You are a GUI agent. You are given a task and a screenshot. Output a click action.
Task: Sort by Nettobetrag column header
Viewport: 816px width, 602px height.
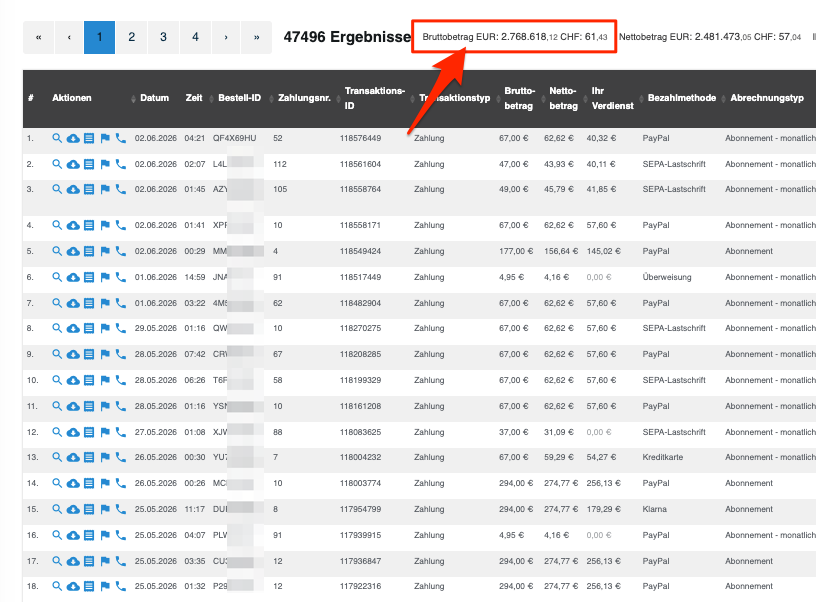coord(563,98)
